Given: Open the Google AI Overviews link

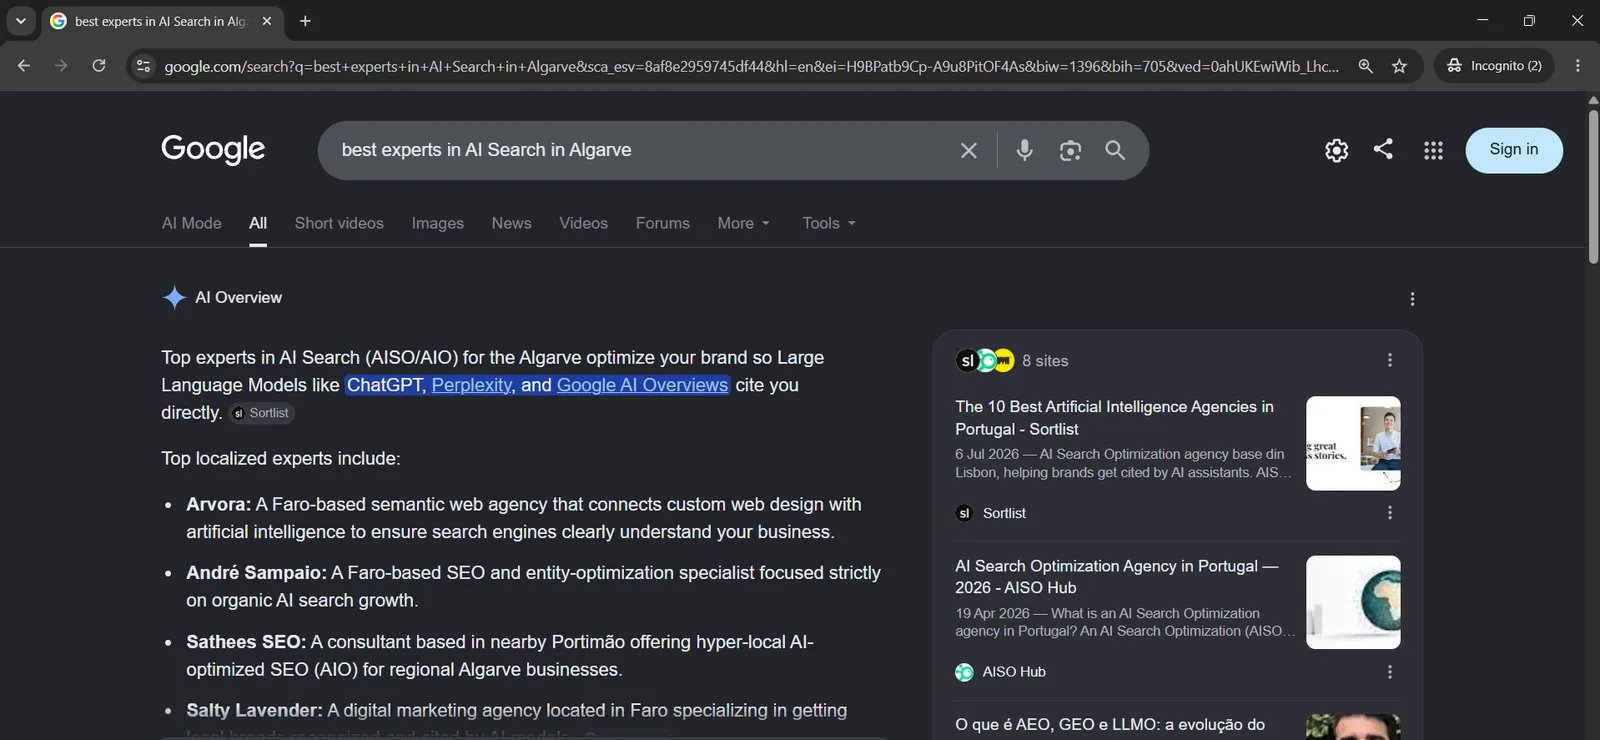Looking at the screenshot, I should pos(642,385).
